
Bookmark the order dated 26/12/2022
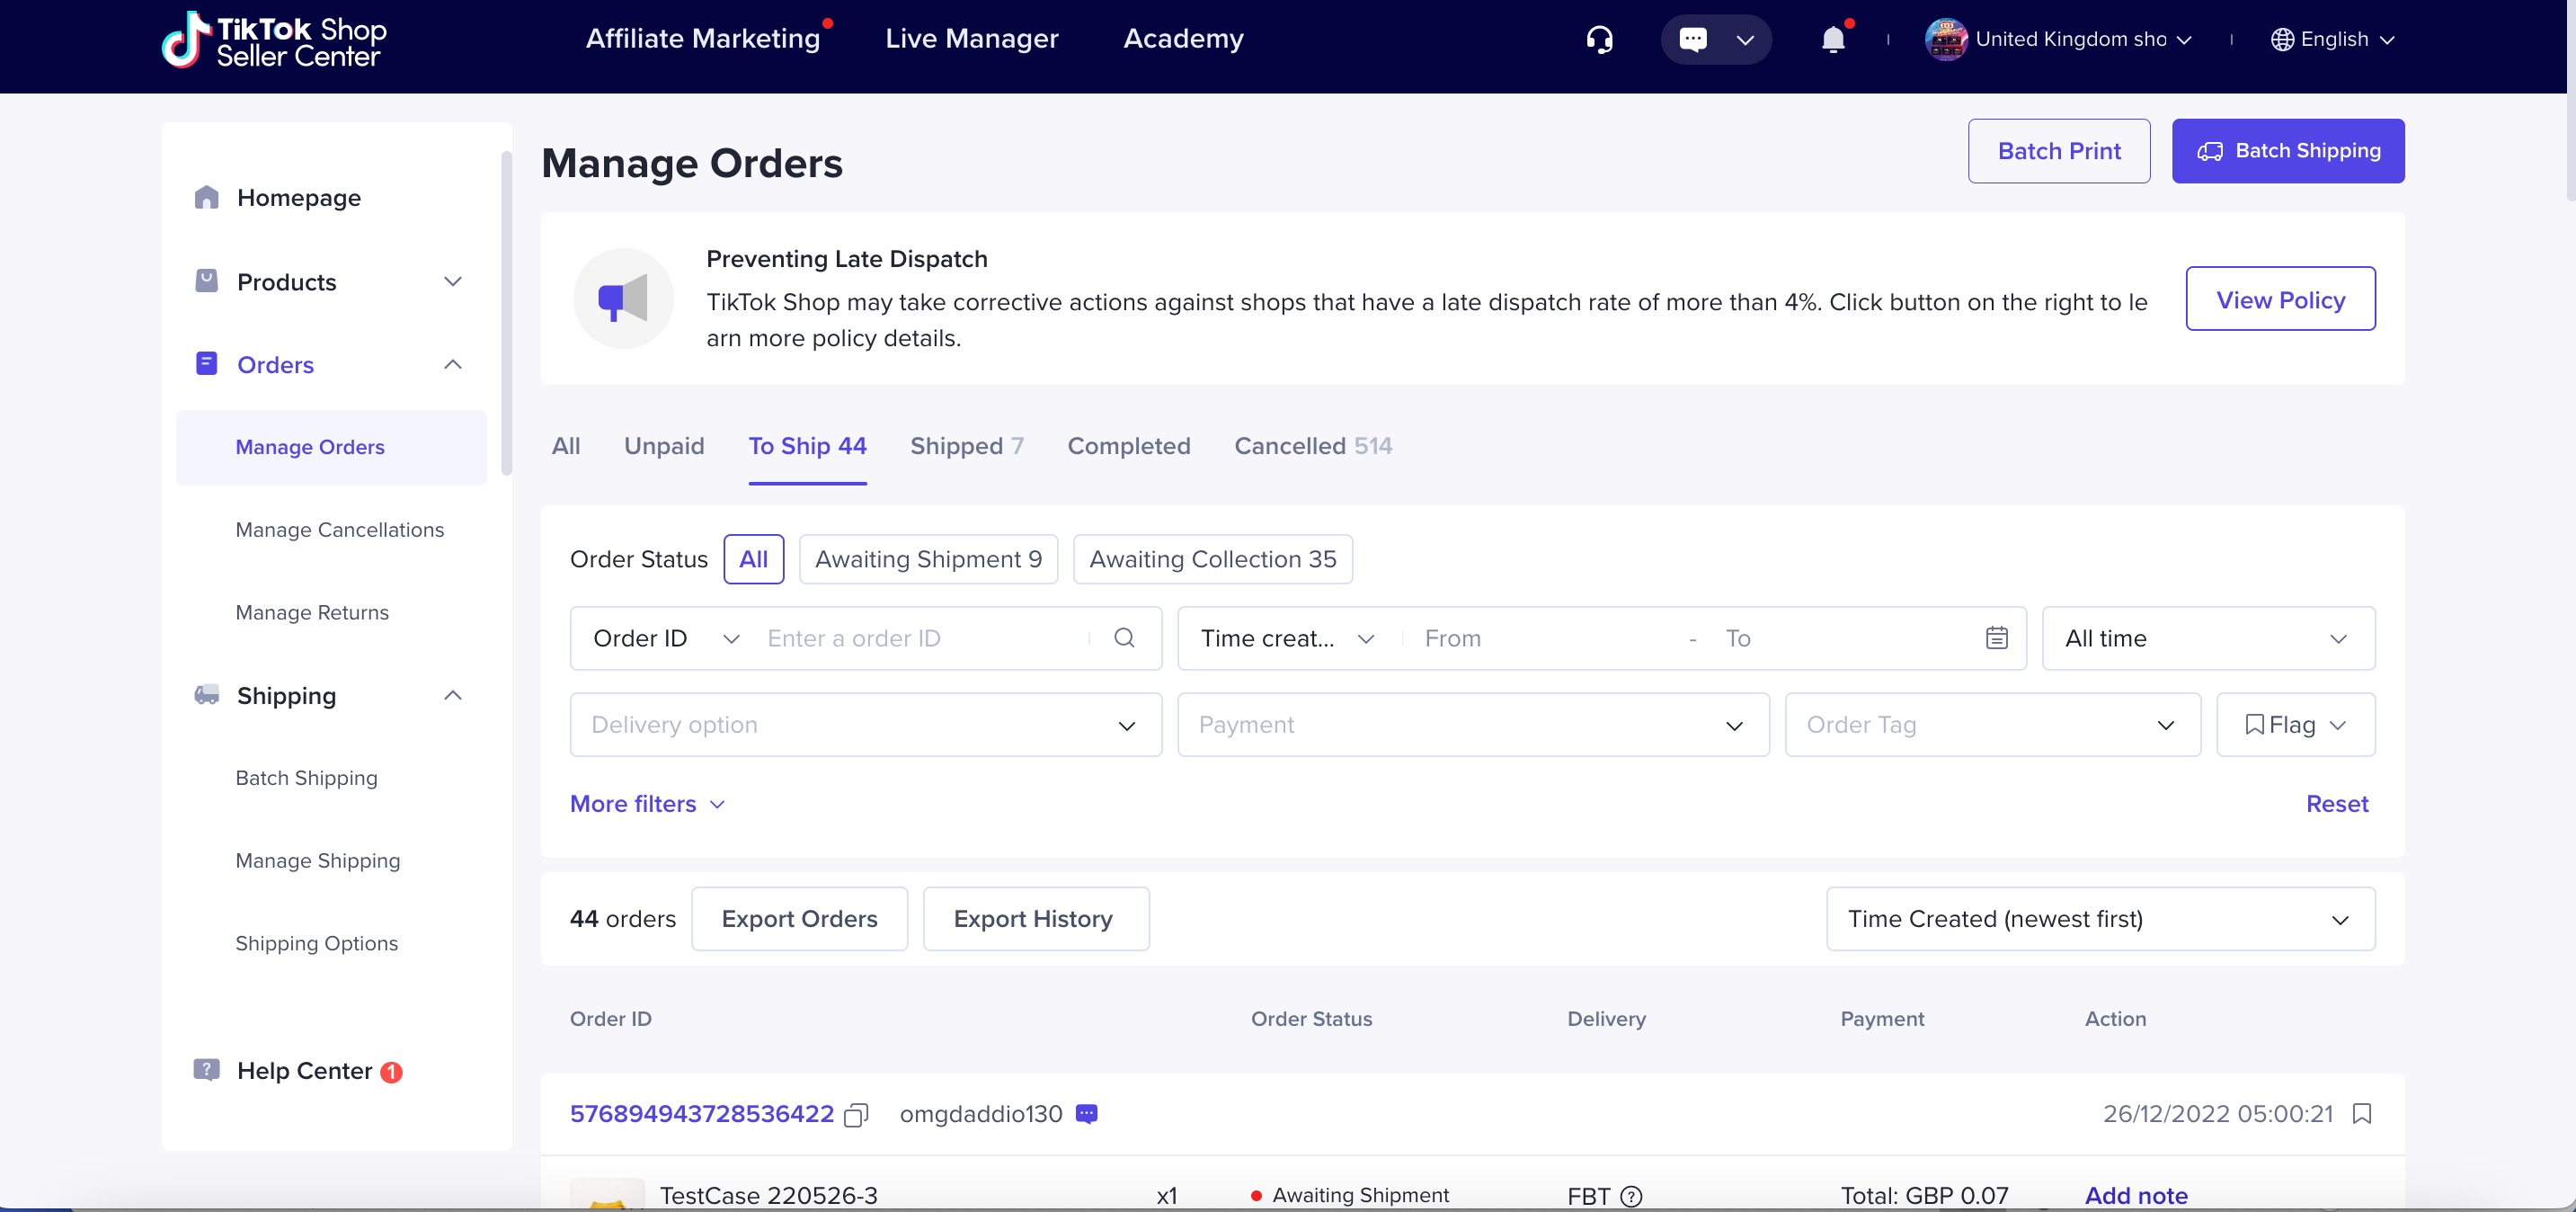[x=2362, y=1113]
